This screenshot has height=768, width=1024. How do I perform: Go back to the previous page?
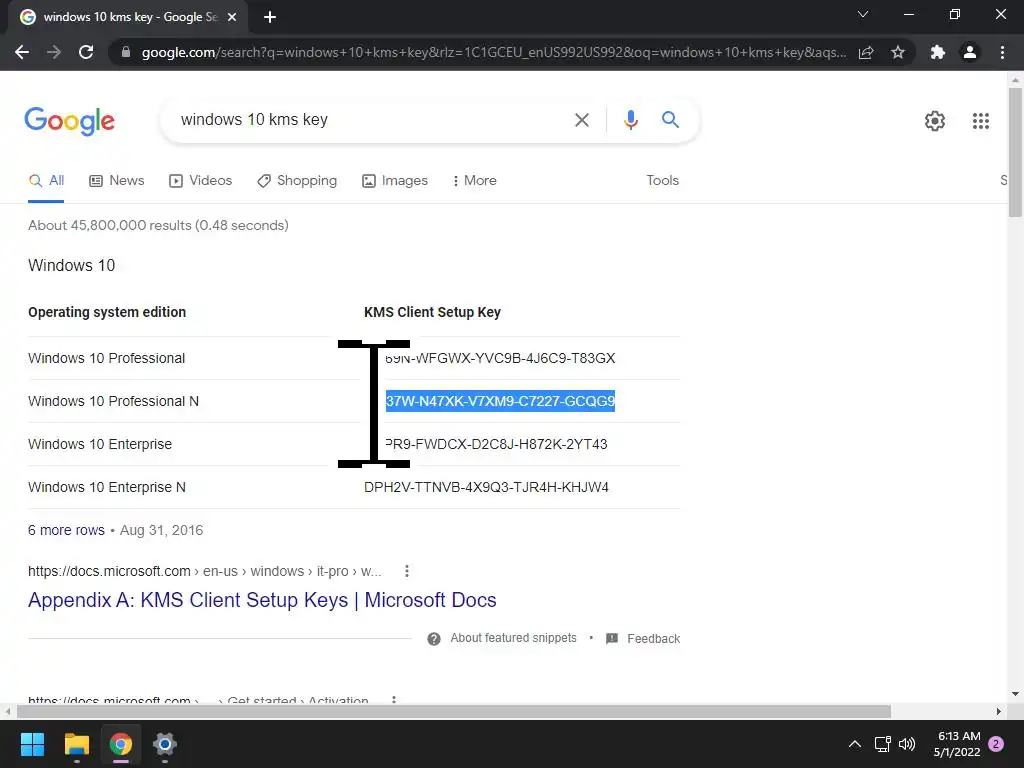[22, 52]
